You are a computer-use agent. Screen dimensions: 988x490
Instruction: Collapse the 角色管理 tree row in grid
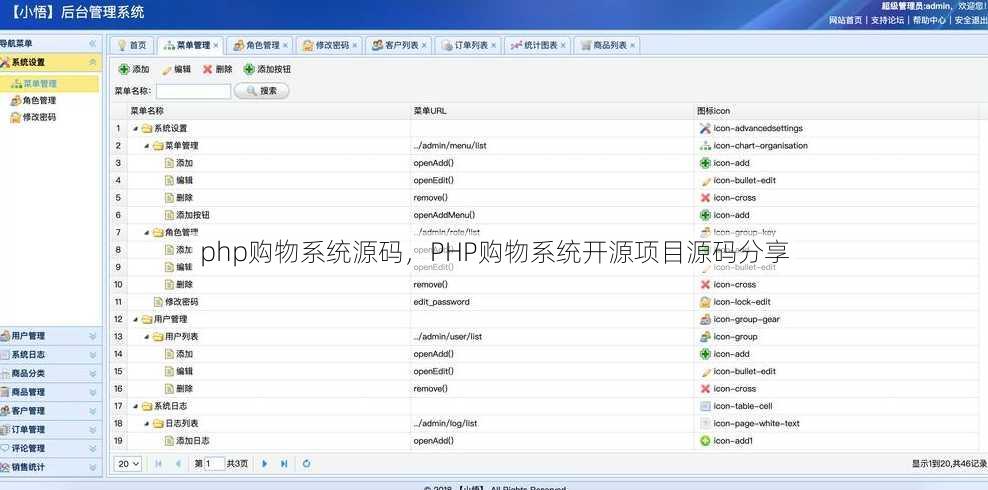147,232
